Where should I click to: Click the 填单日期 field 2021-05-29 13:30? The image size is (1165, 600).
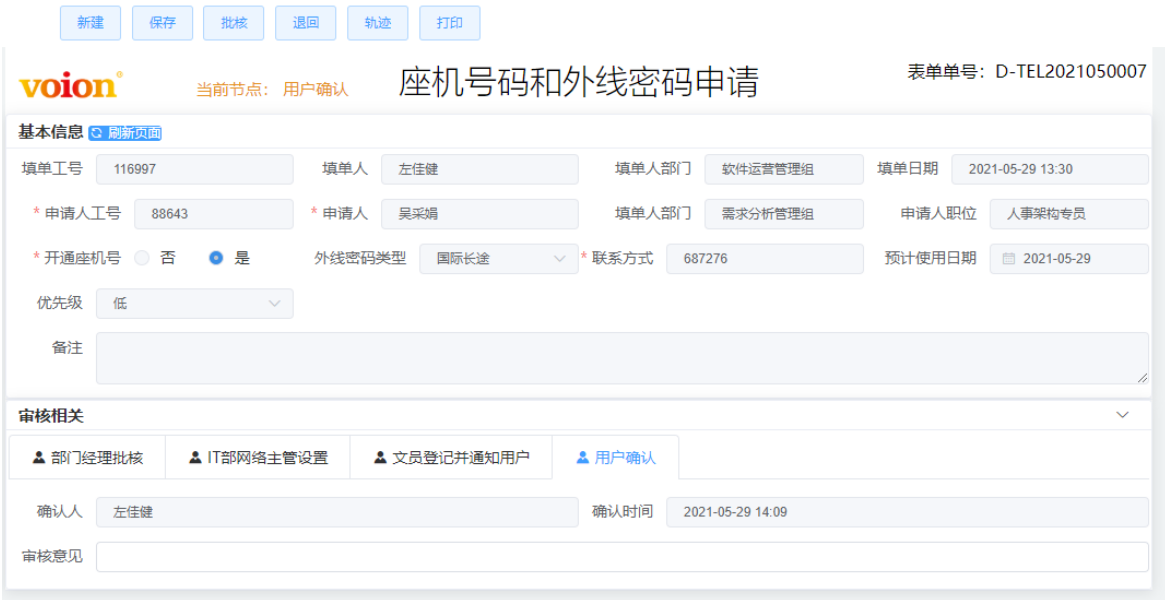(x=1050, y=169)
